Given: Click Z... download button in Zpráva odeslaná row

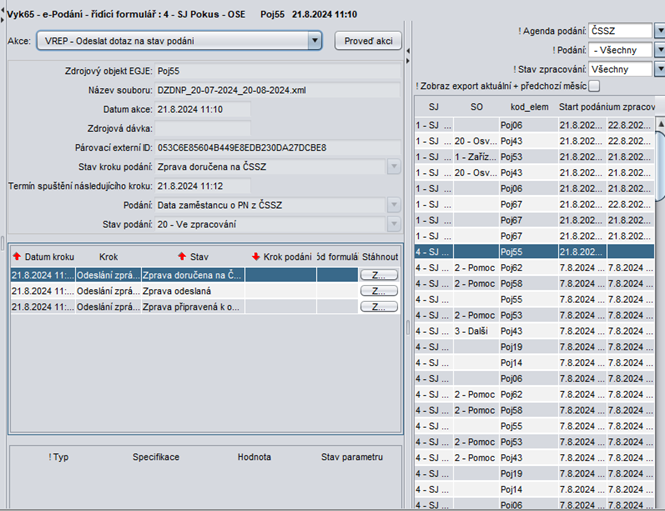Looking at the screenshot, I should pyautogui.click(x=379, y=291).
